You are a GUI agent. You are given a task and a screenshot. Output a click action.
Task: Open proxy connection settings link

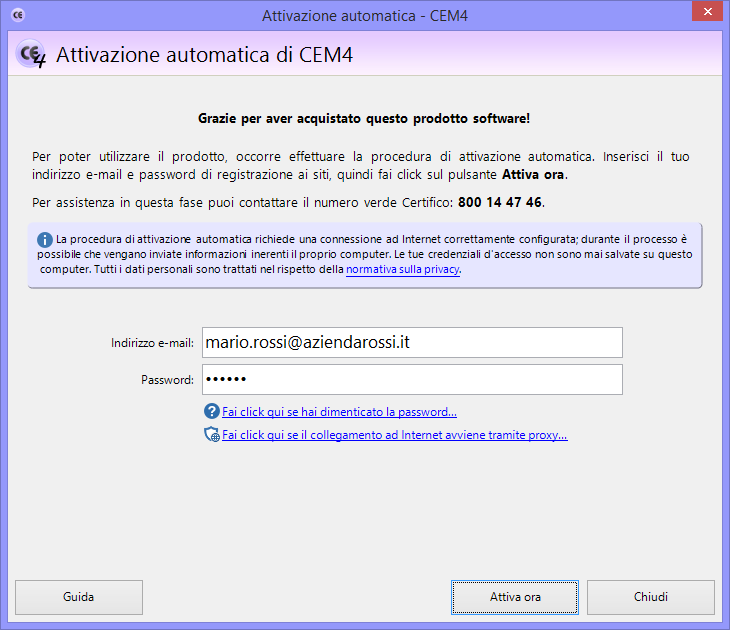(395, 435)
